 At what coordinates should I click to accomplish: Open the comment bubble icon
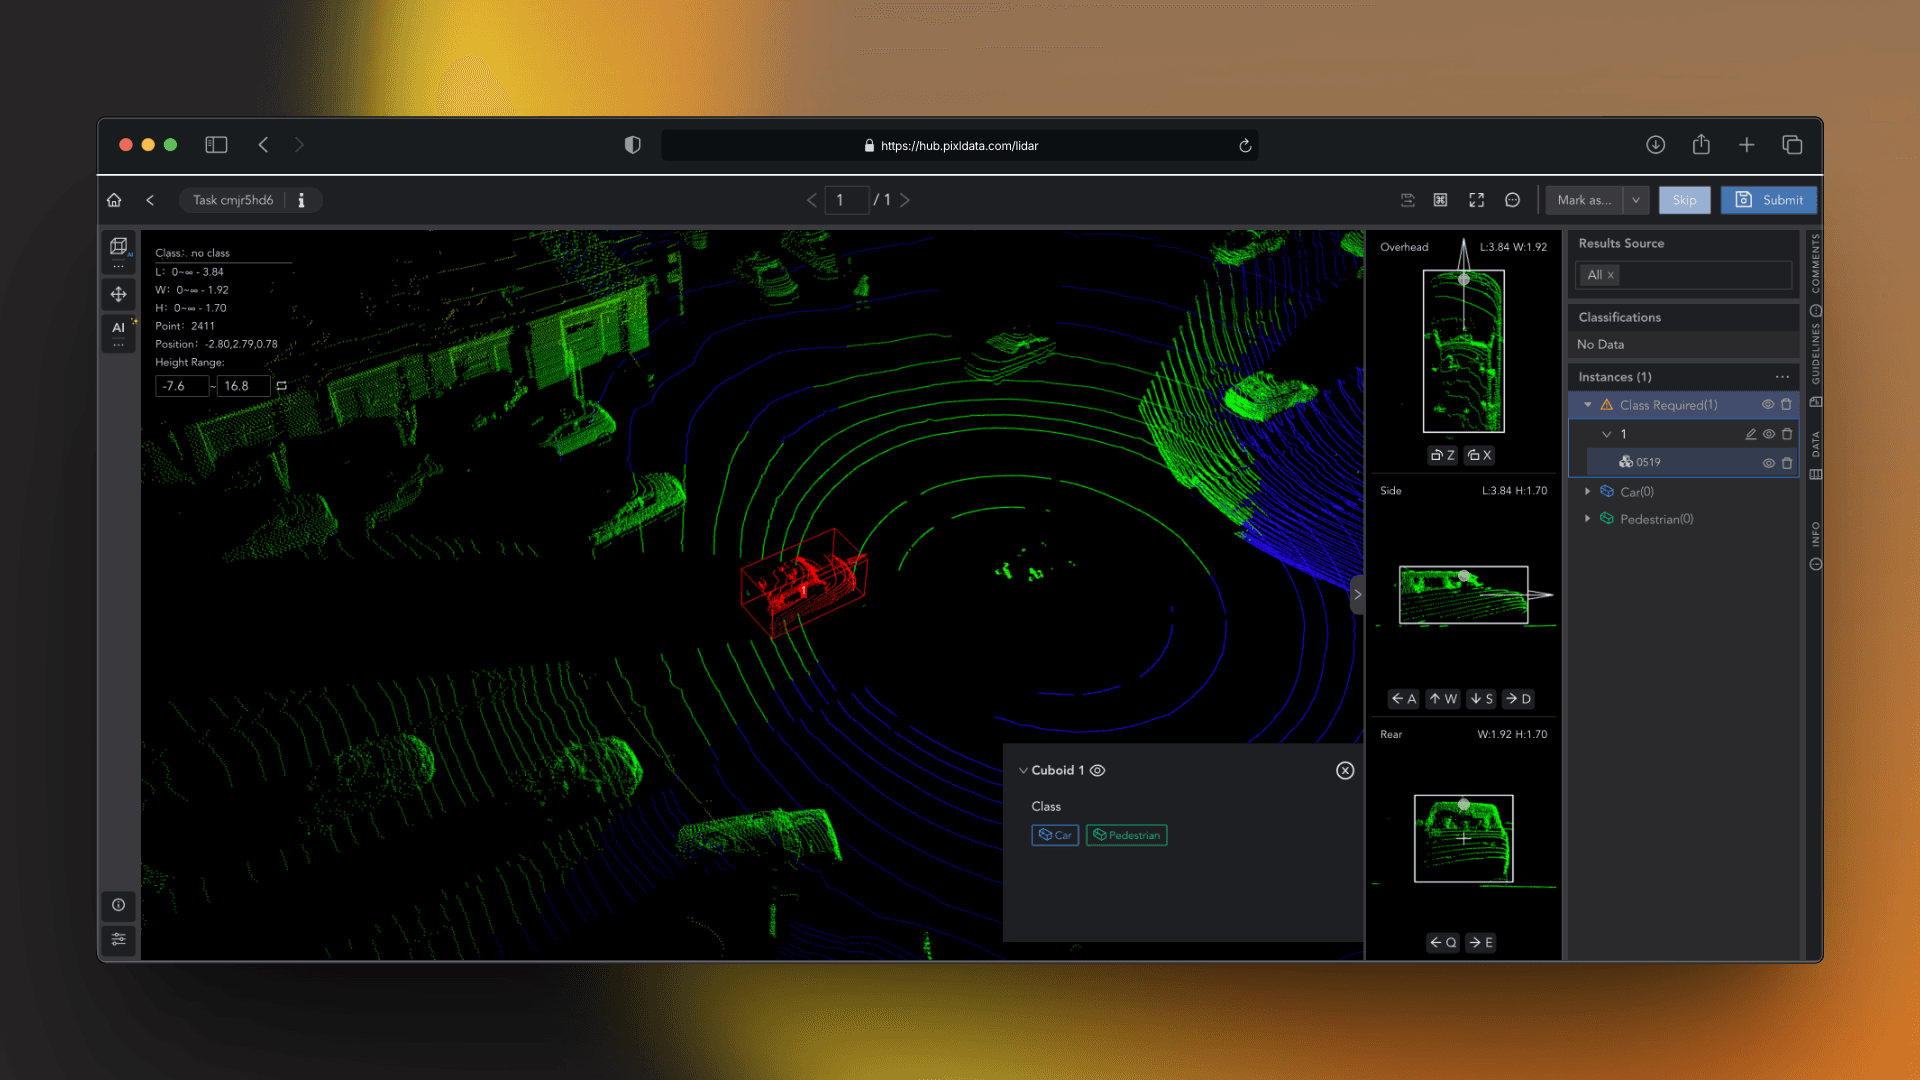coord(1512,200)
